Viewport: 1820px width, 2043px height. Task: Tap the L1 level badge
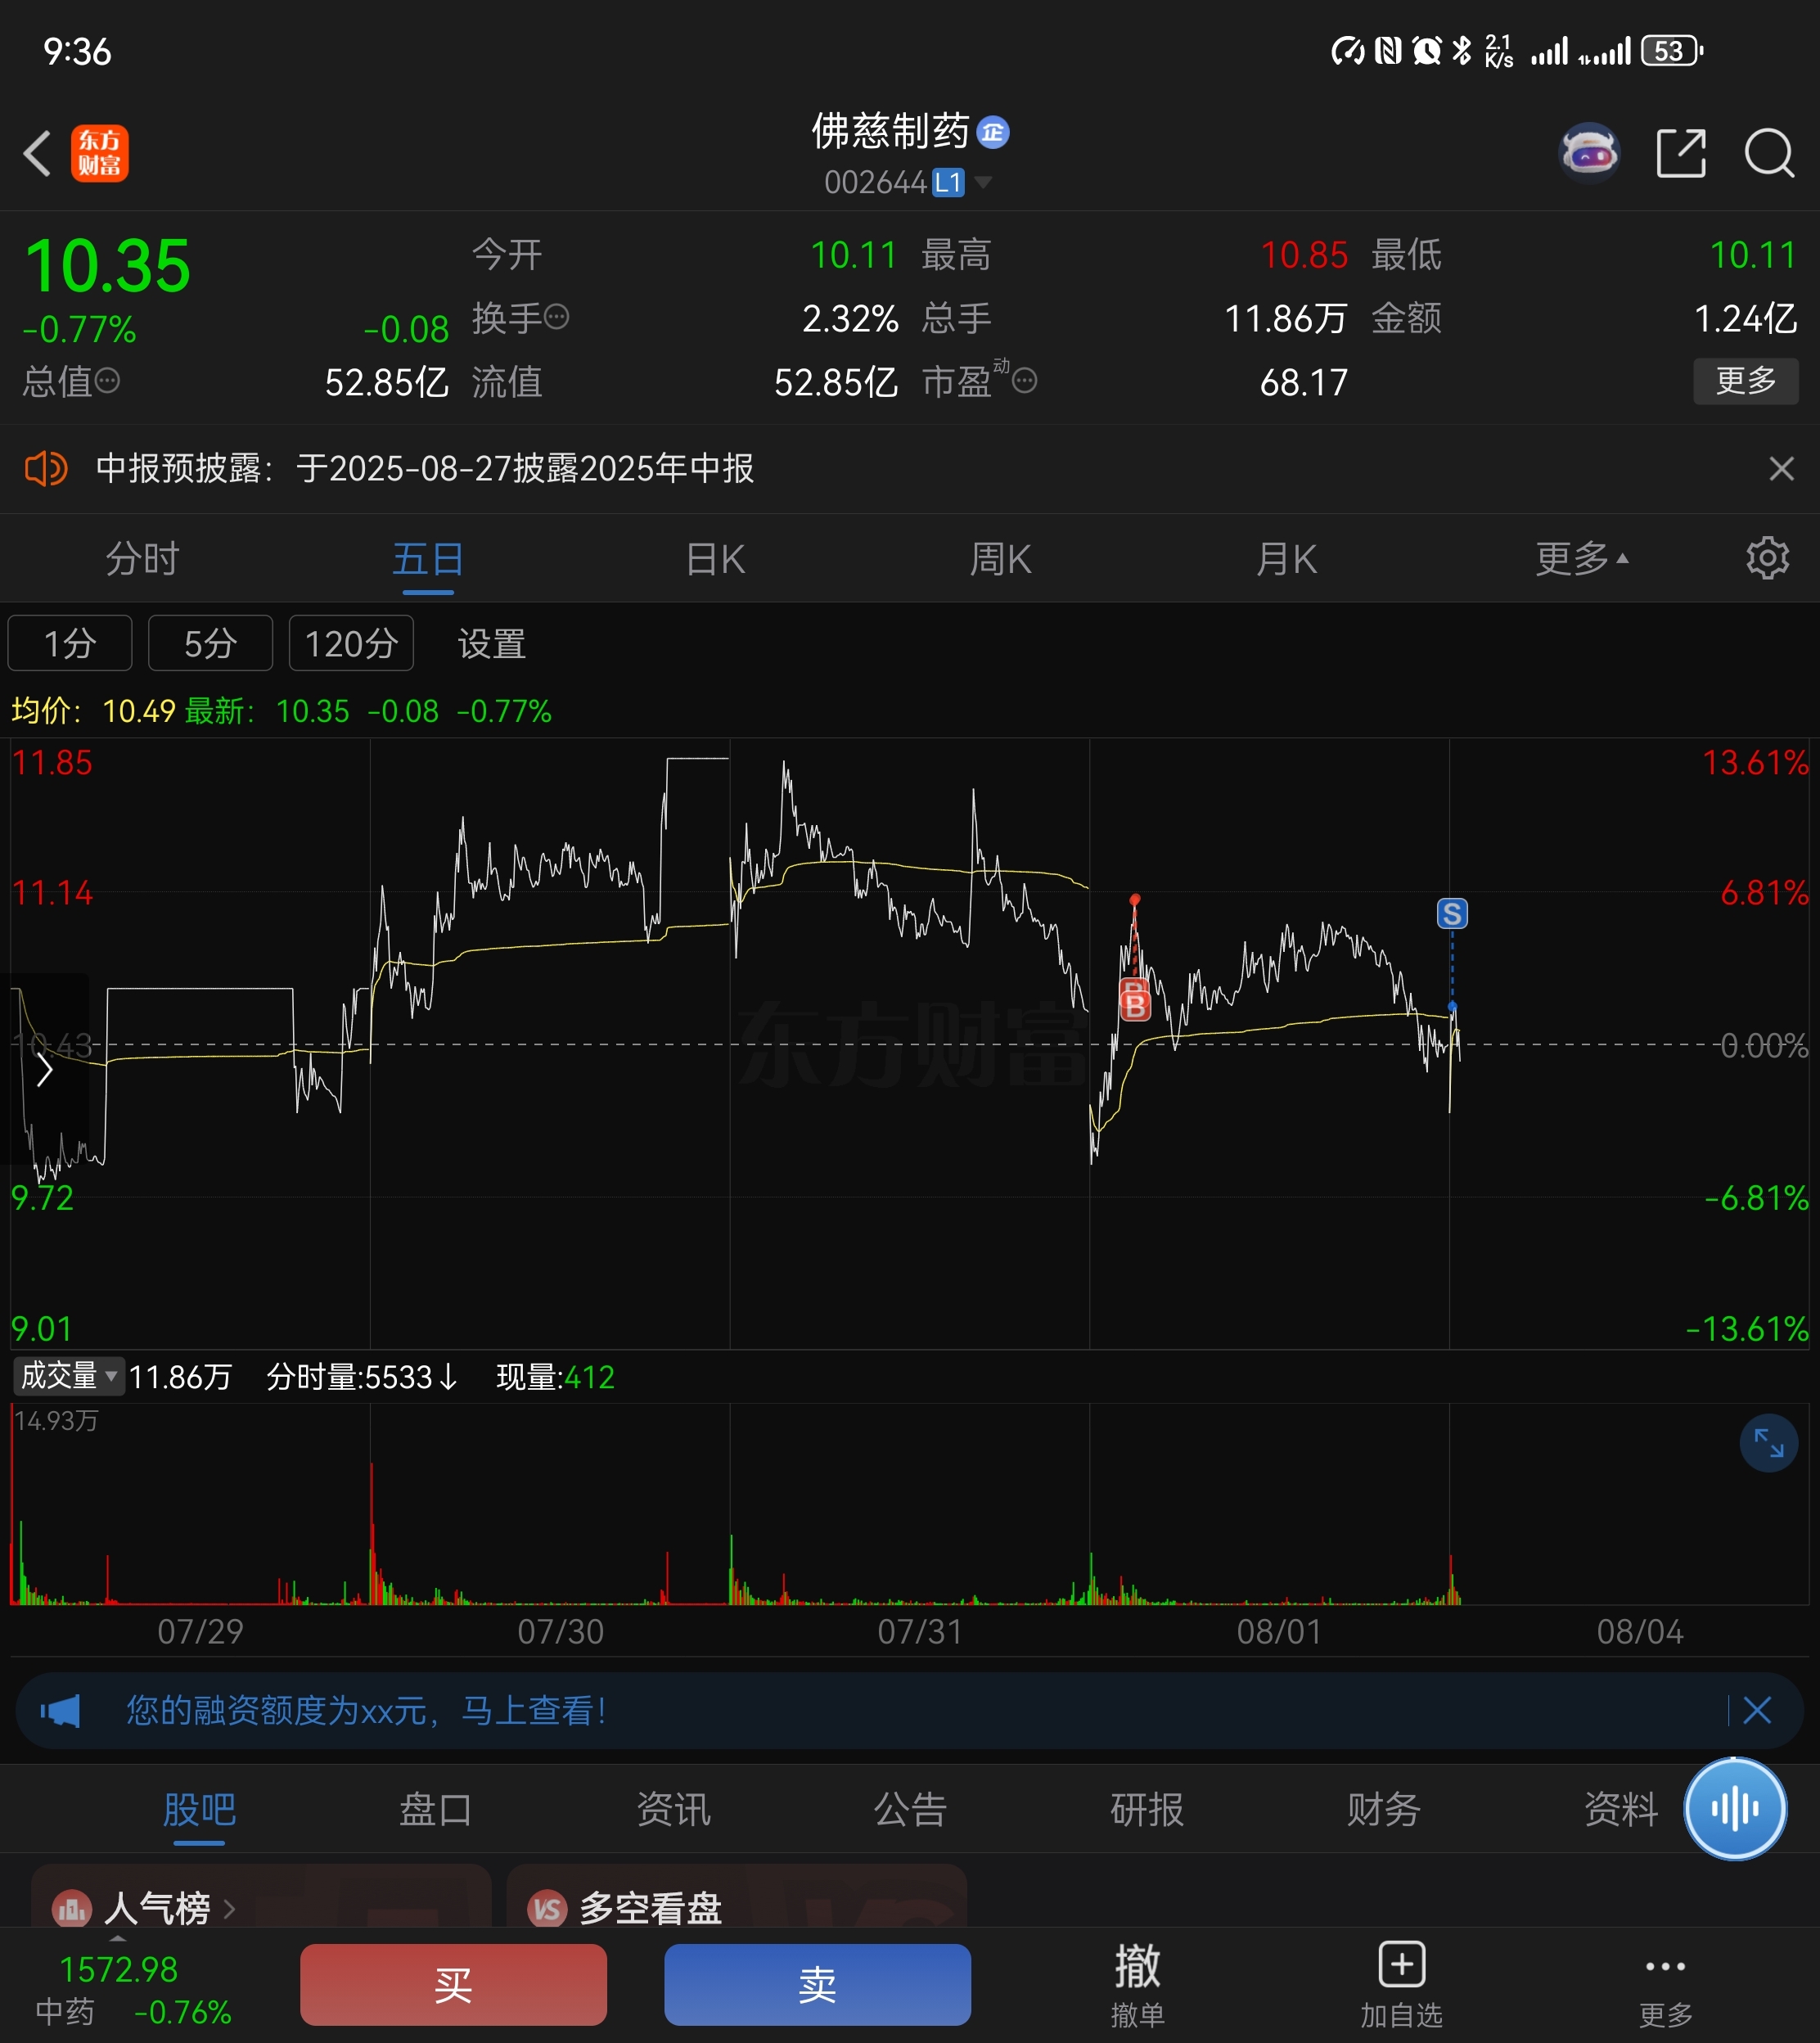948,182
